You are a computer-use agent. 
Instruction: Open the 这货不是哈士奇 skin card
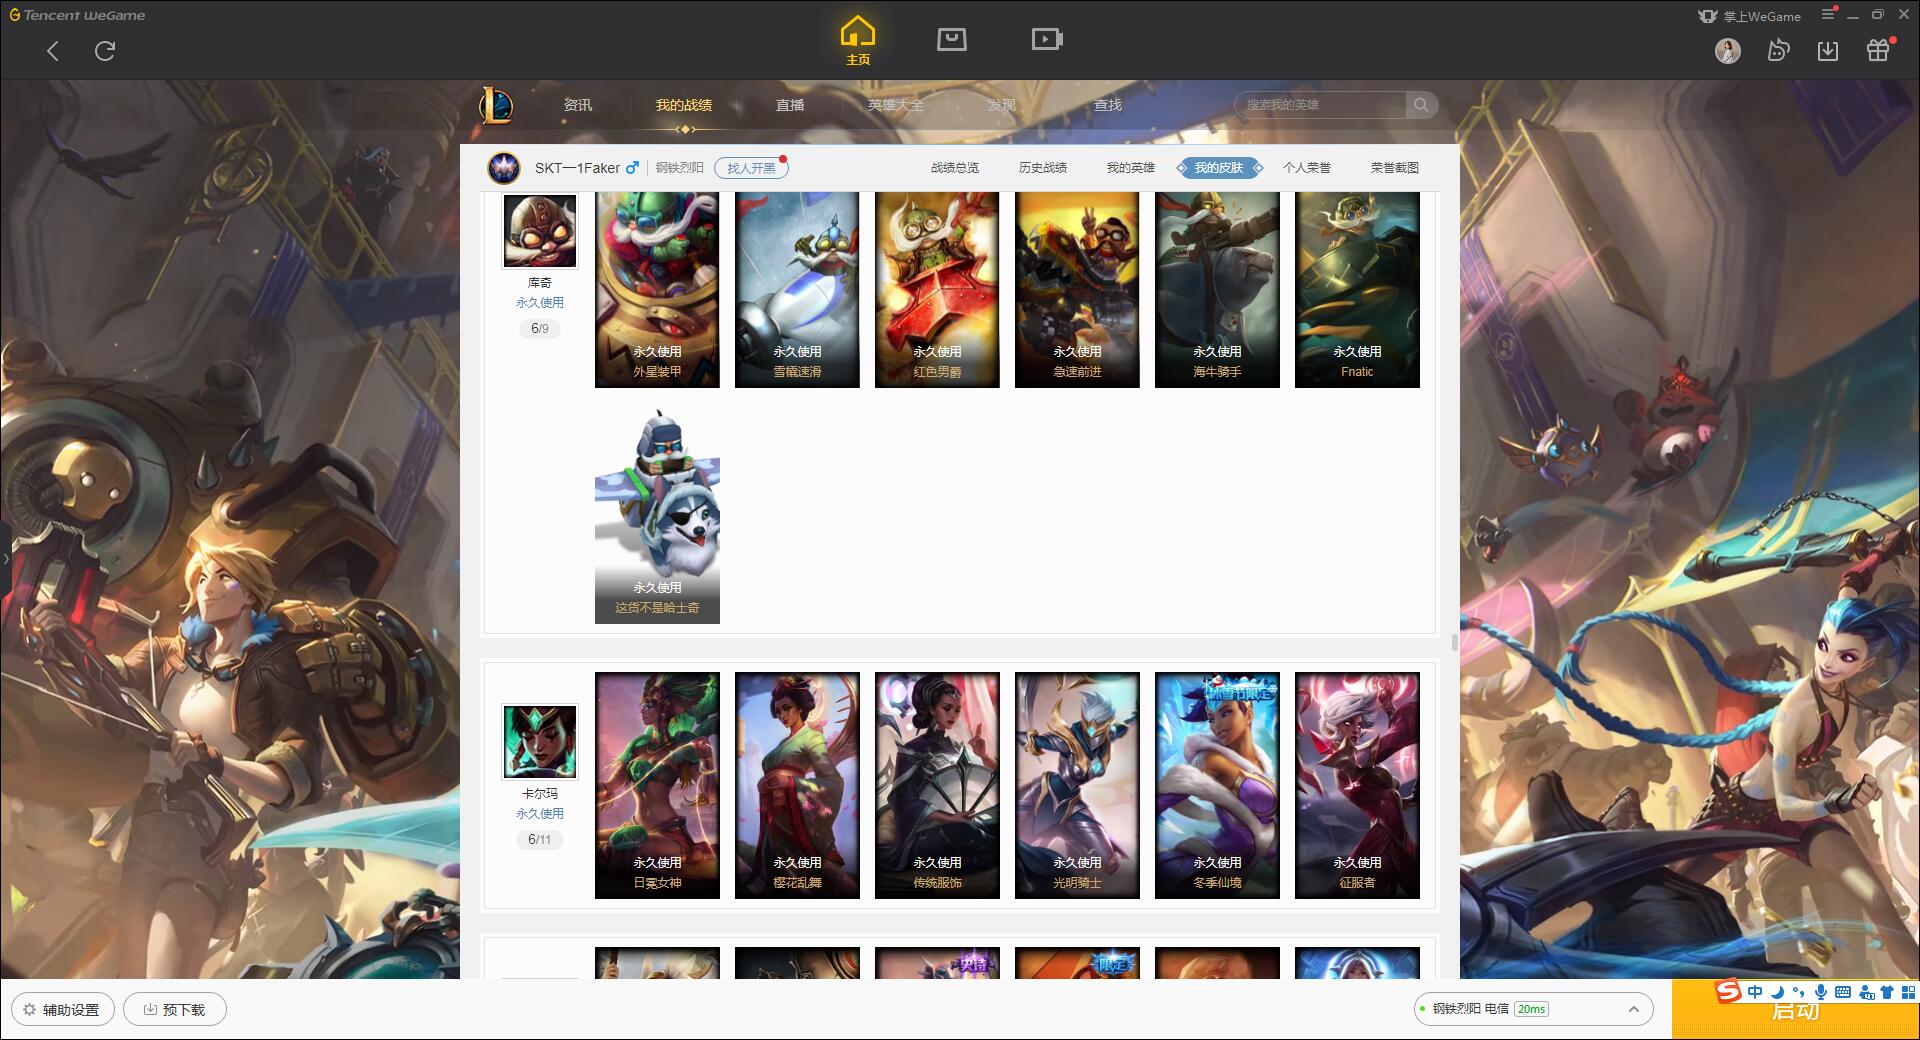tap(657, 515)
